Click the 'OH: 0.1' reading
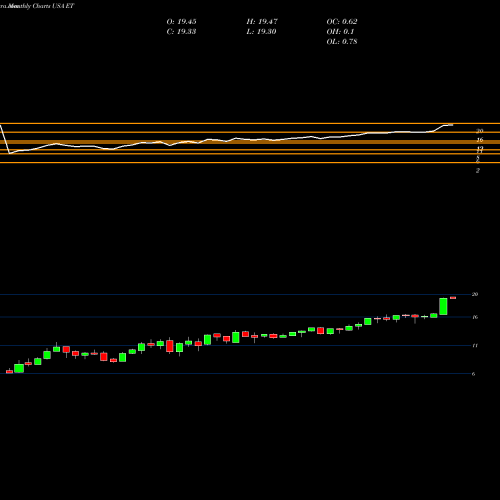The image size is (500, 500). (340, 32)
